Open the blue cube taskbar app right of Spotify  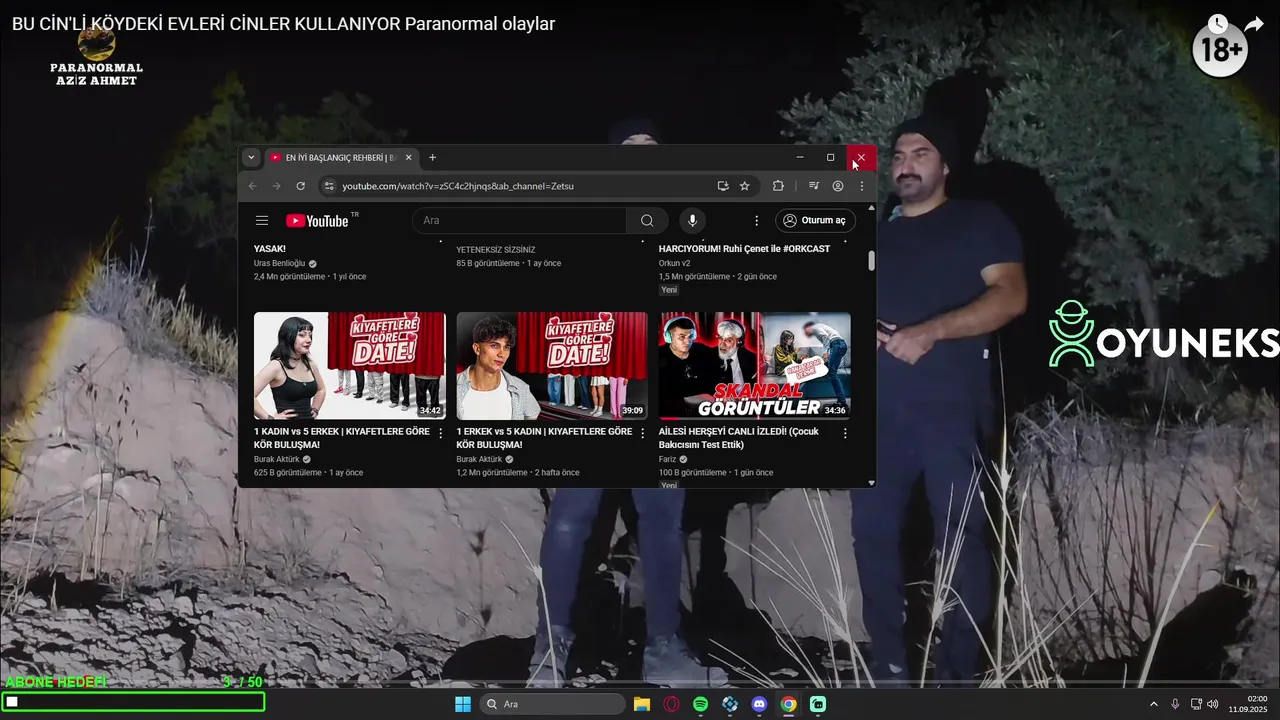click(730, 704)
